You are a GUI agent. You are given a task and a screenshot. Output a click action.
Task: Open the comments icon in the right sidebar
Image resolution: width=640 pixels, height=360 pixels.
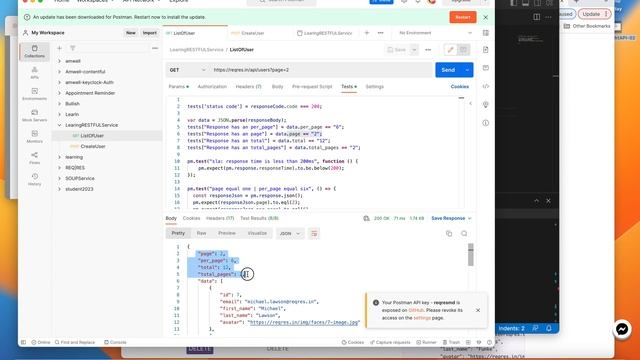pyautogui.click(x=486, y=68)
